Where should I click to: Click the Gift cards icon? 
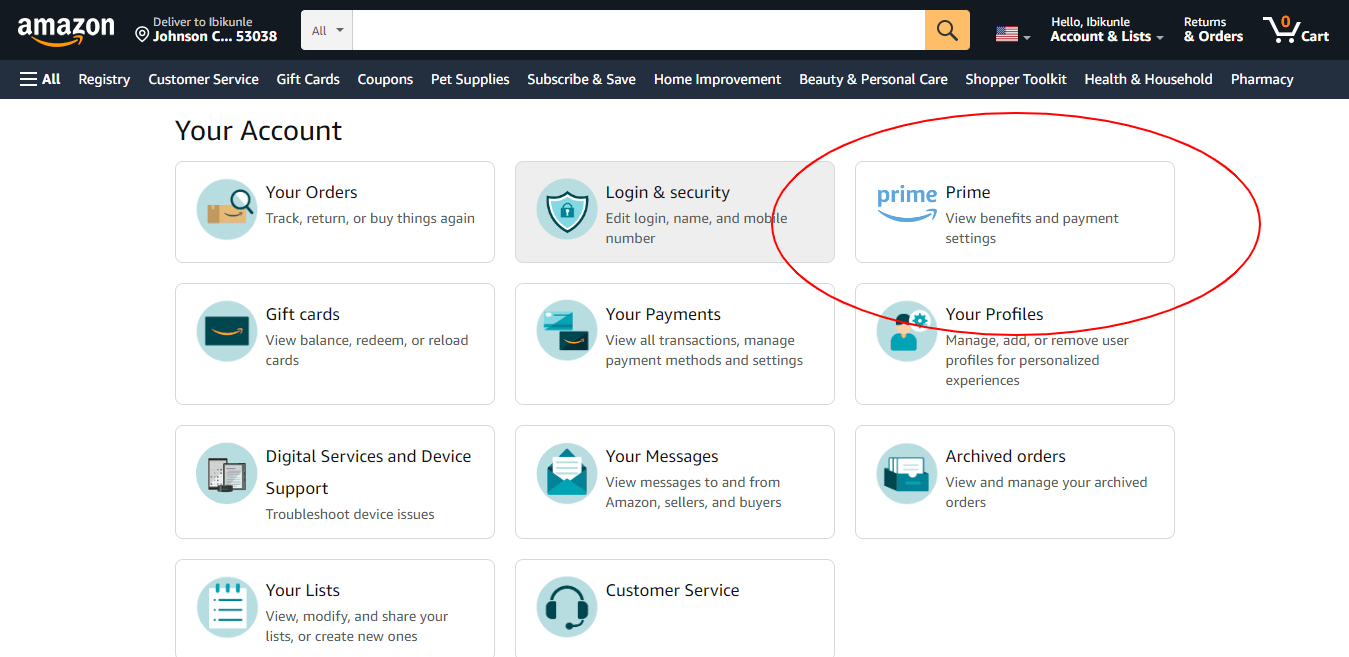227,331
